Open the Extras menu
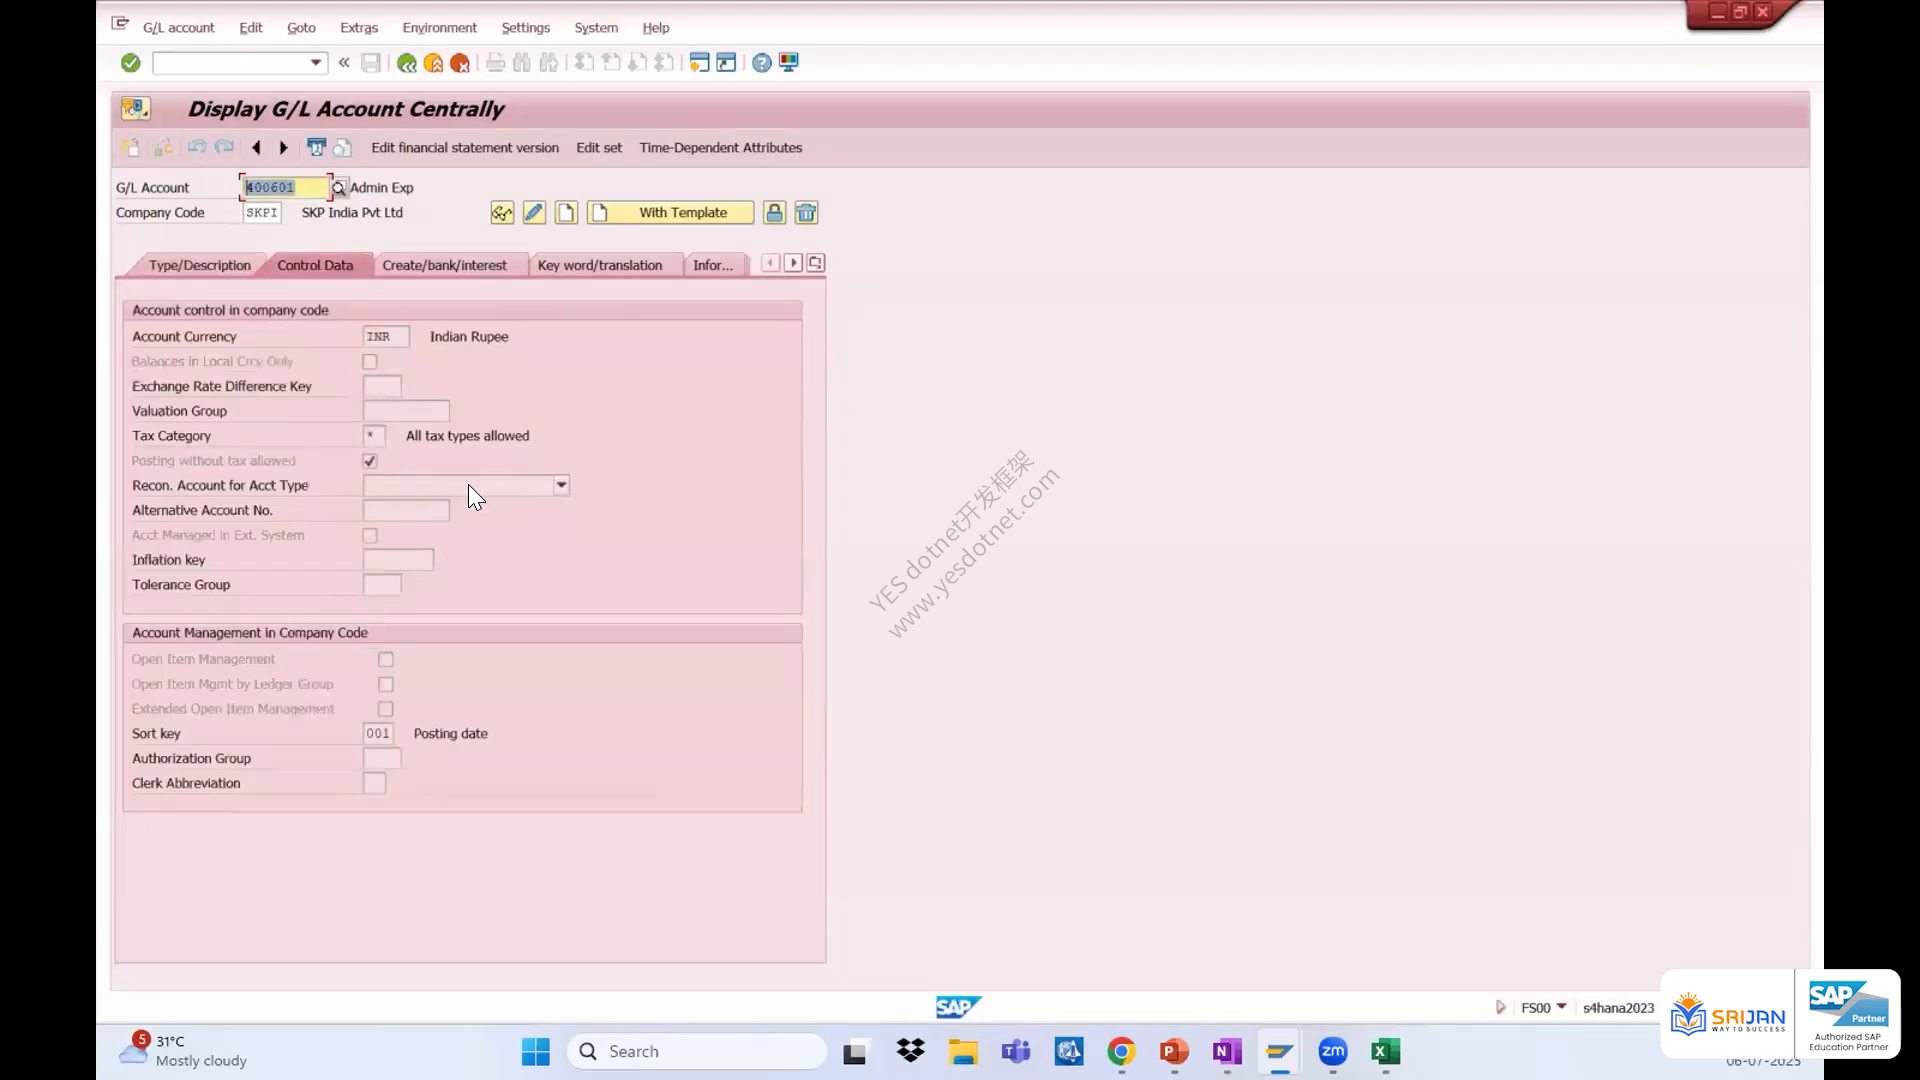Image resolution: width=1920 pixels, height=1080 pixels. click(x=359, y=28)
